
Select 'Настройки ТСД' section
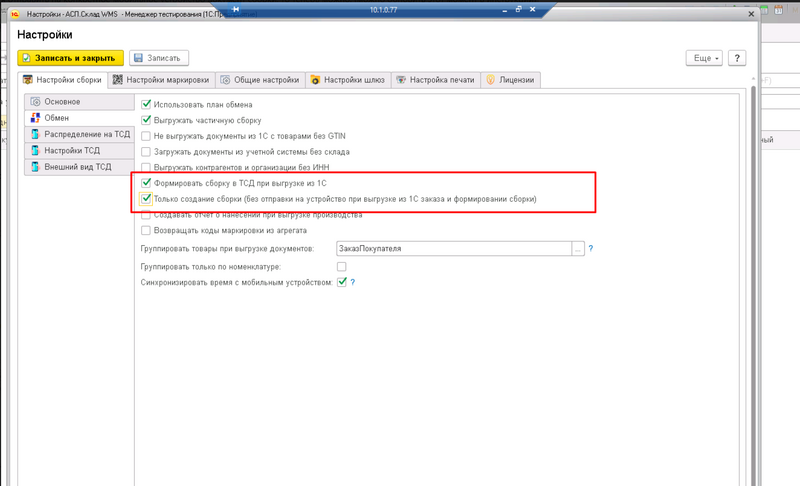tap(79, 150)
